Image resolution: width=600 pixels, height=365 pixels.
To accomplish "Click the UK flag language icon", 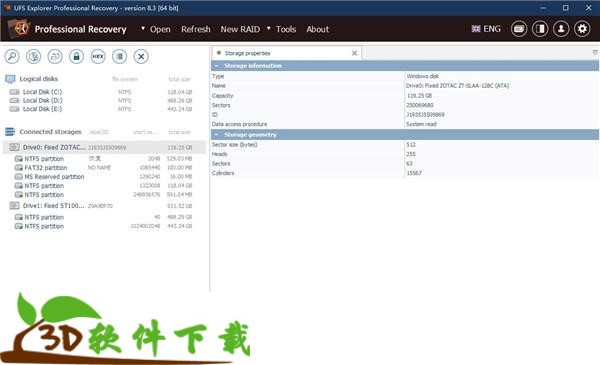I will (x=476, y=29).
